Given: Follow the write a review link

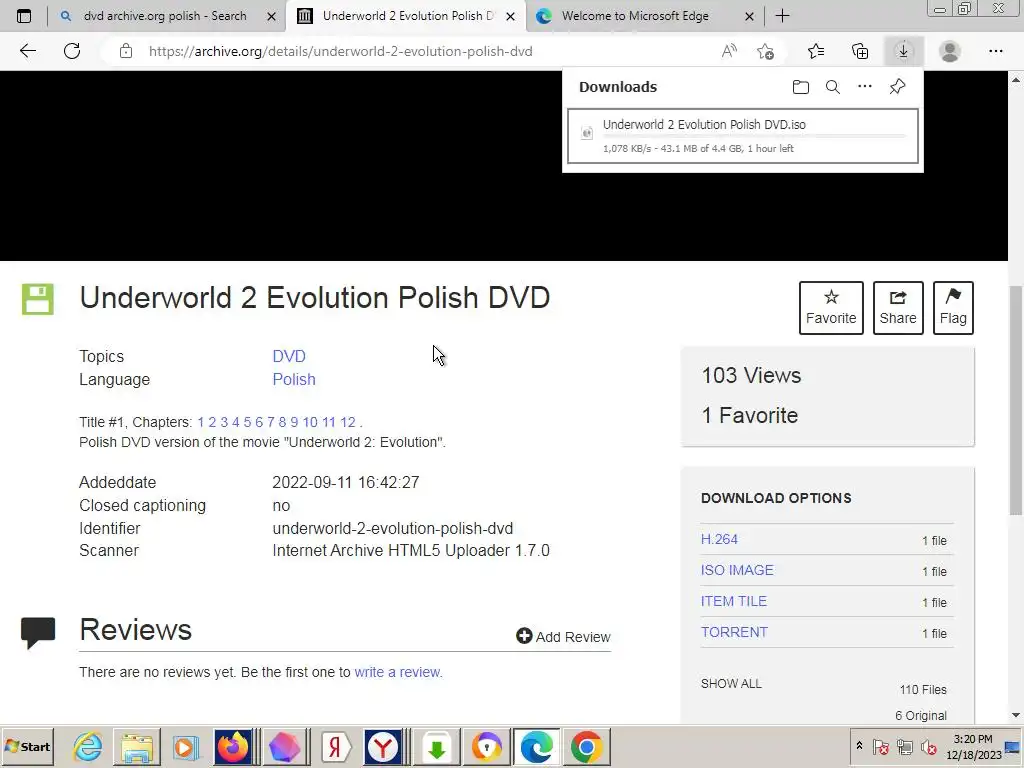Looking at the screenshot, I should coord(397,672).
